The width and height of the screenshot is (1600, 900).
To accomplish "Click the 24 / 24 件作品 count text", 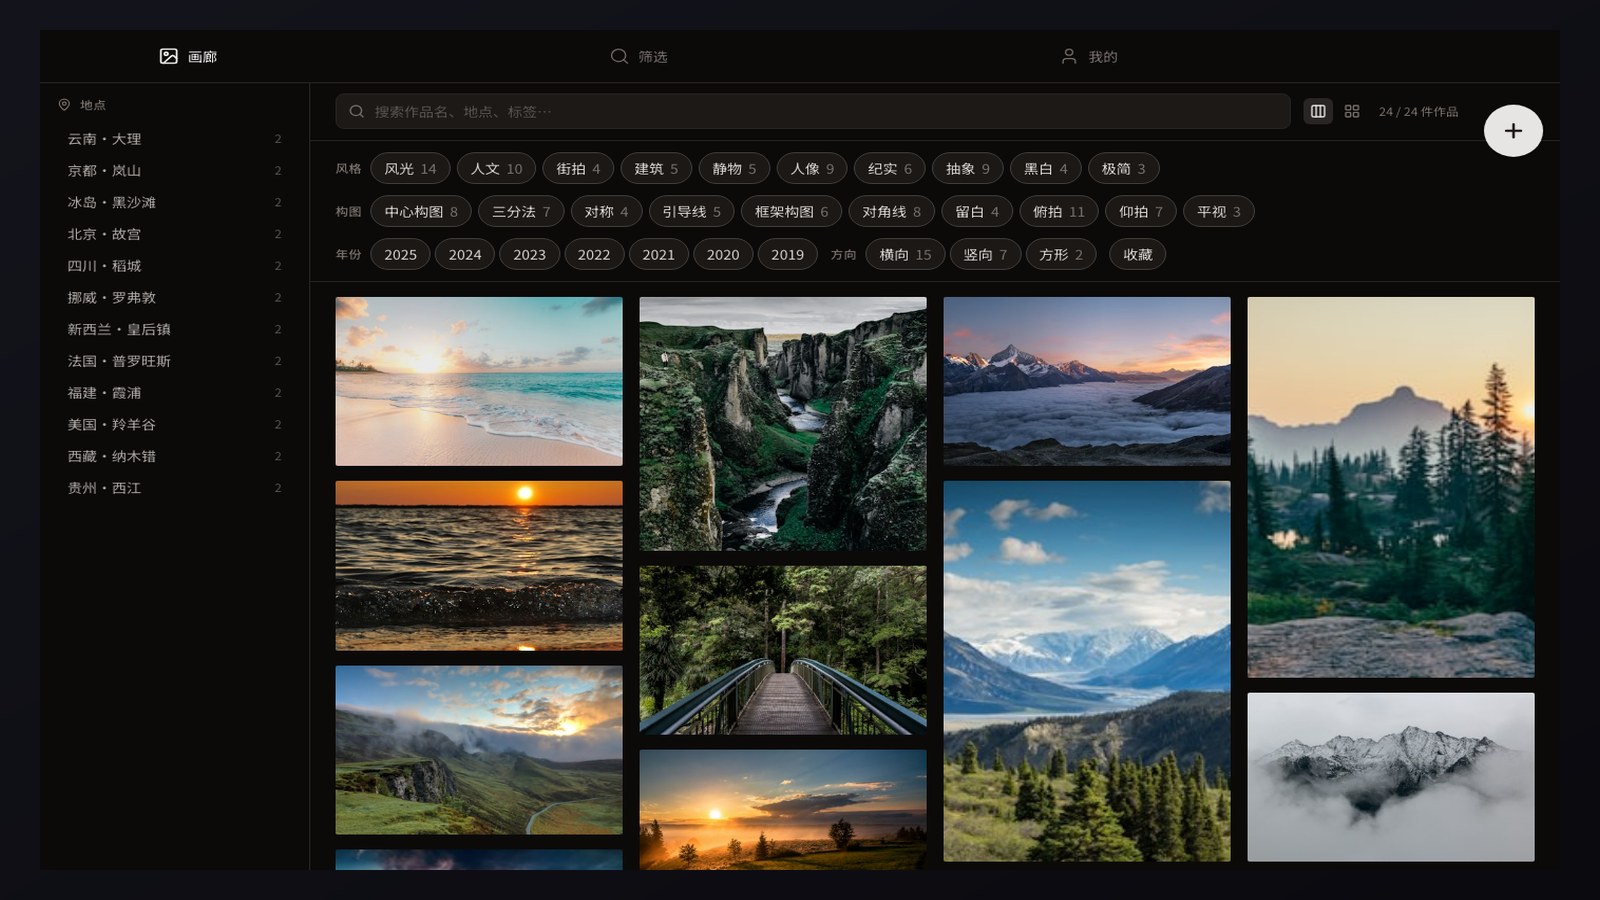I will coord(1418,112).
